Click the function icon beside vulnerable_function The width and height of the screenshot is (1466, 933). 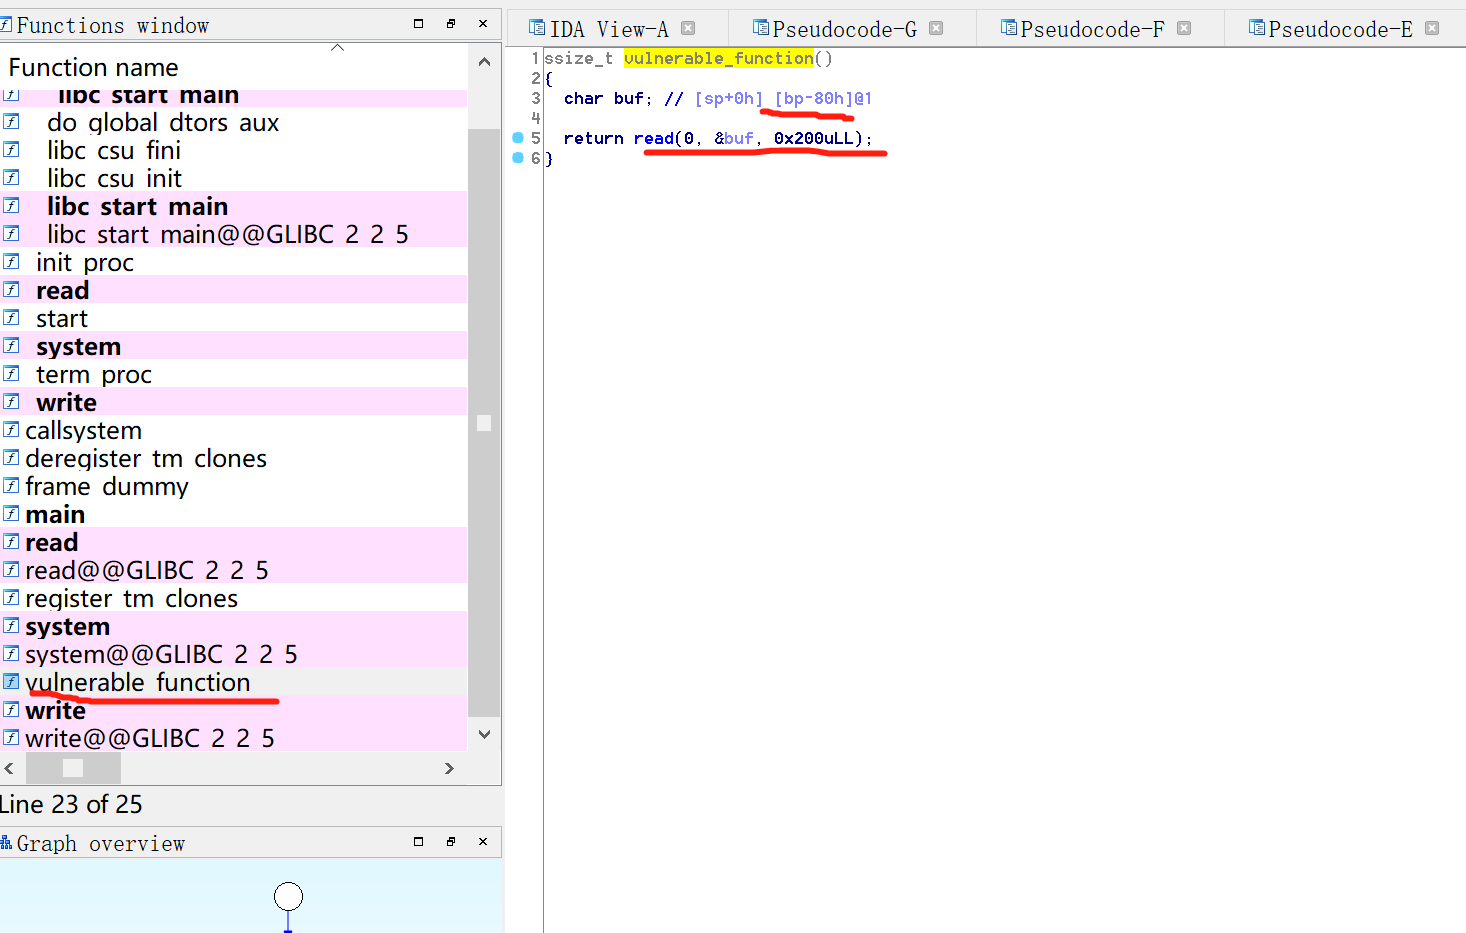[13, 682]
